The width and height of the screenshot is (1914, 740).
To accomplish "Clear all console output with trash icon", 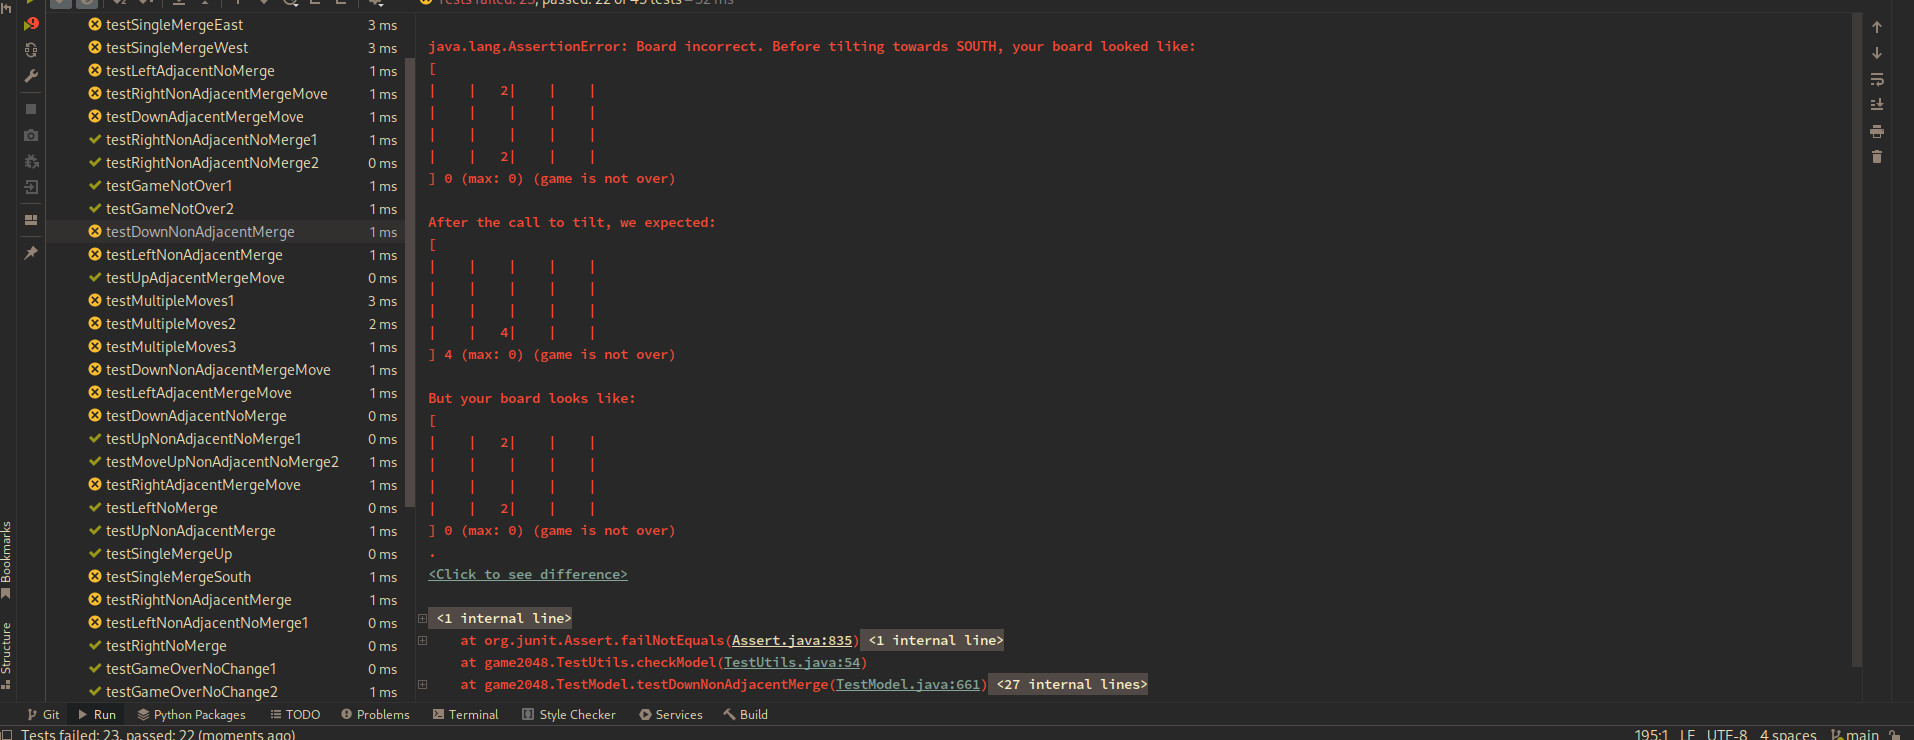I will 1877,157.
